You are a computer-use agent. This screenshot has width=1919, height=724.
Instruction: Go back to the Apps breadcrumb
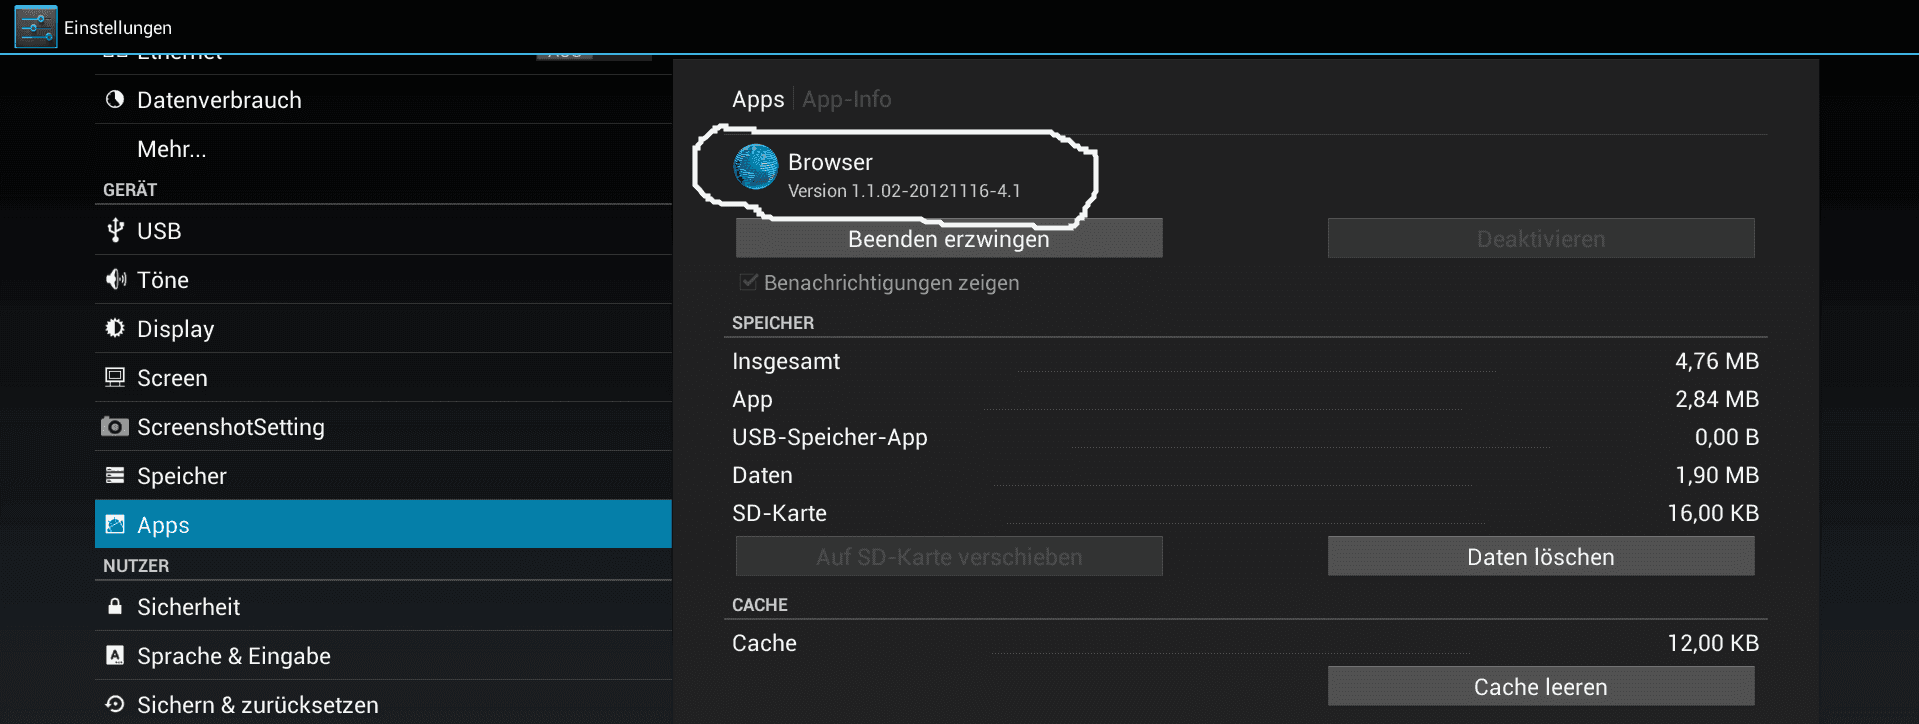pyautogui.click(x=758, y=99)
